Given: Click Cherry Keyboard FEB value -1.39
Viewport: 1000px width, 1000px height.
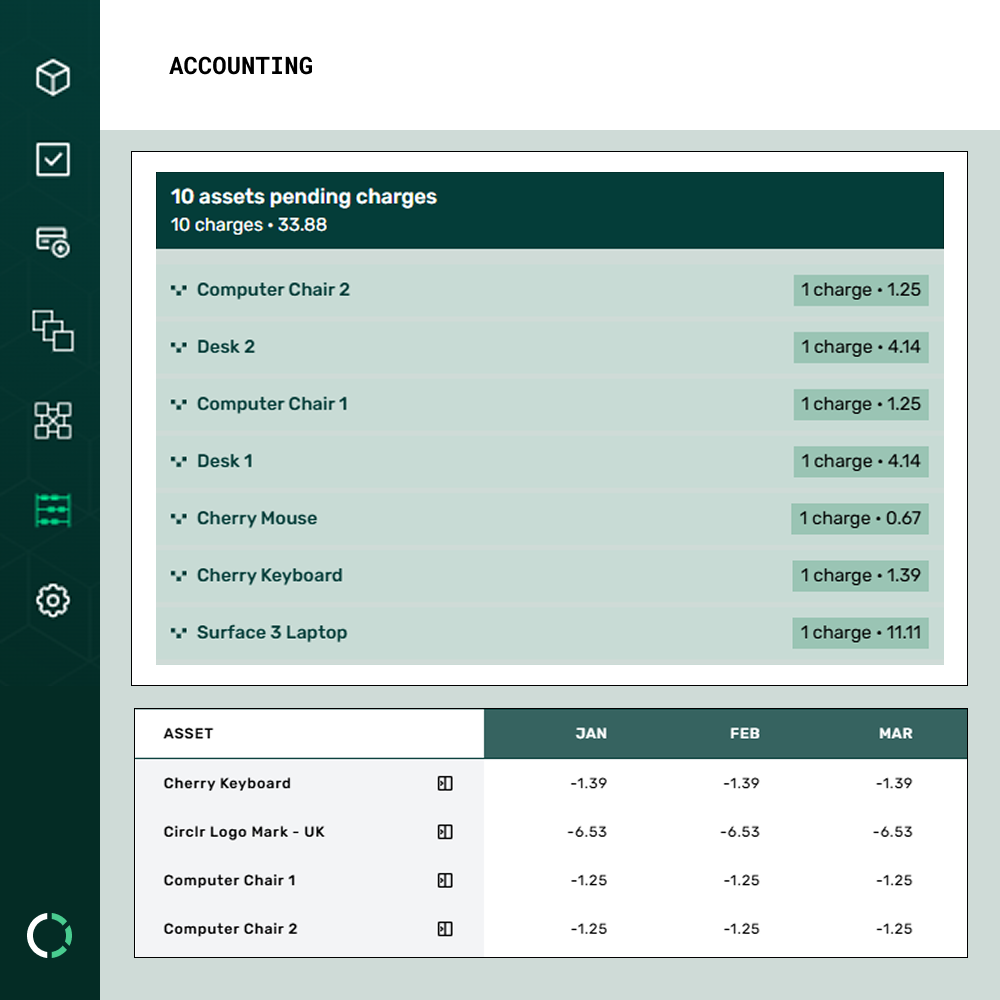Looking at the screenshot, I should [x=741, y=783].
